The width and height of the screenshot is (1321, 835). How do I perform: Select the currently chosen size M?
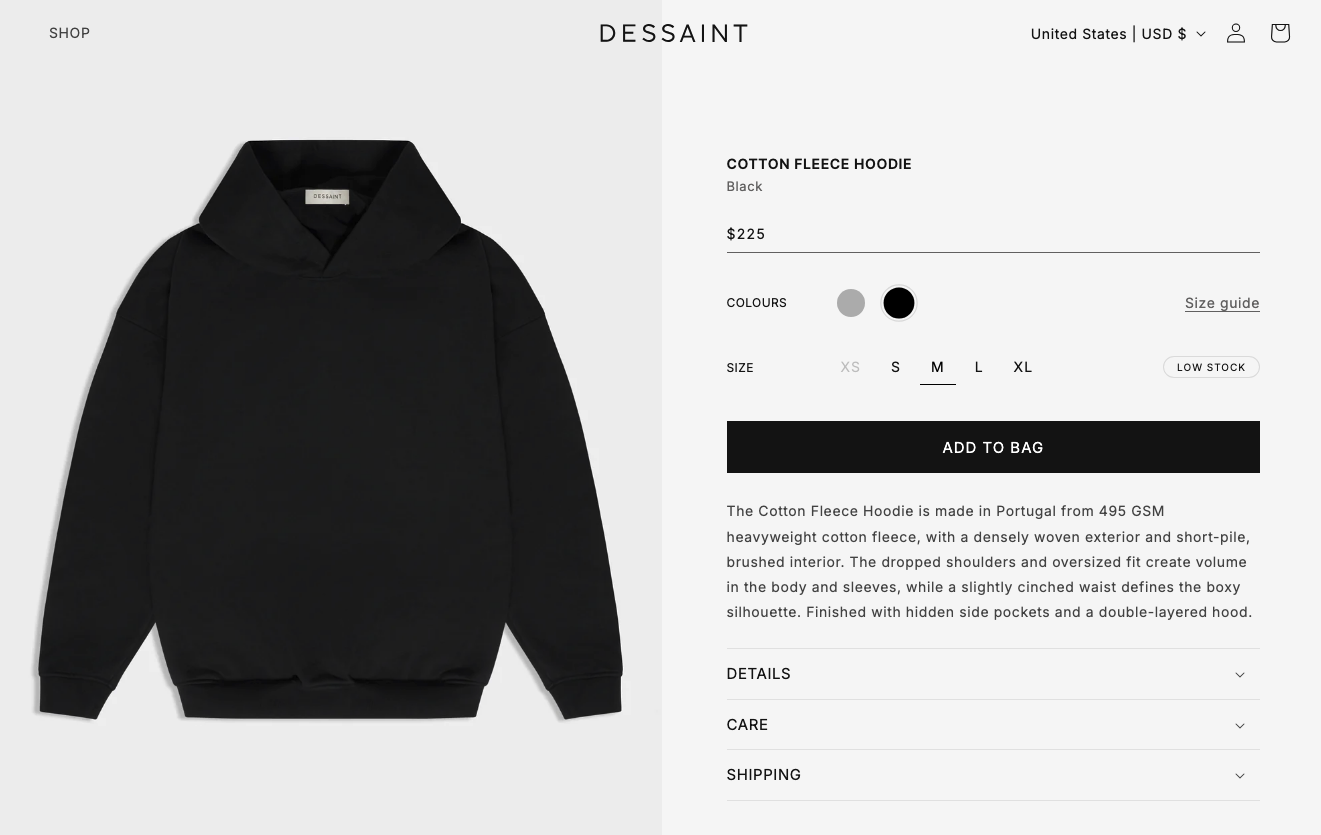point(937,367)
